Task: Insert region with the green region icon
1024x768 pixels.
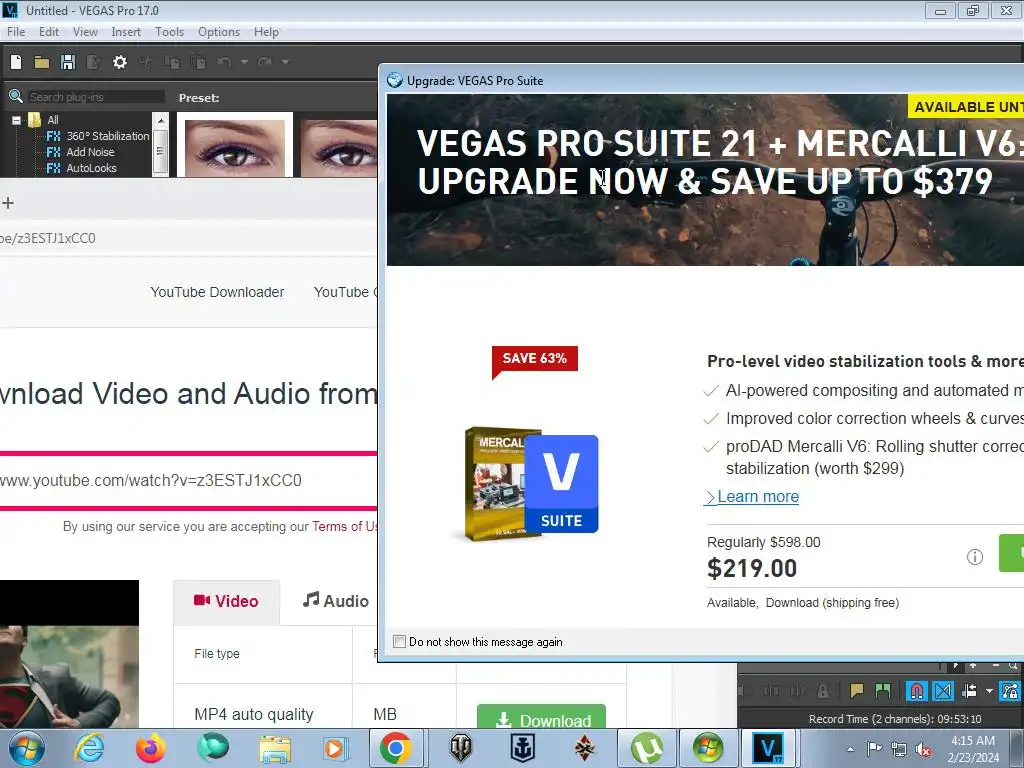Action: pyautogui.click(x=883, y=690)
